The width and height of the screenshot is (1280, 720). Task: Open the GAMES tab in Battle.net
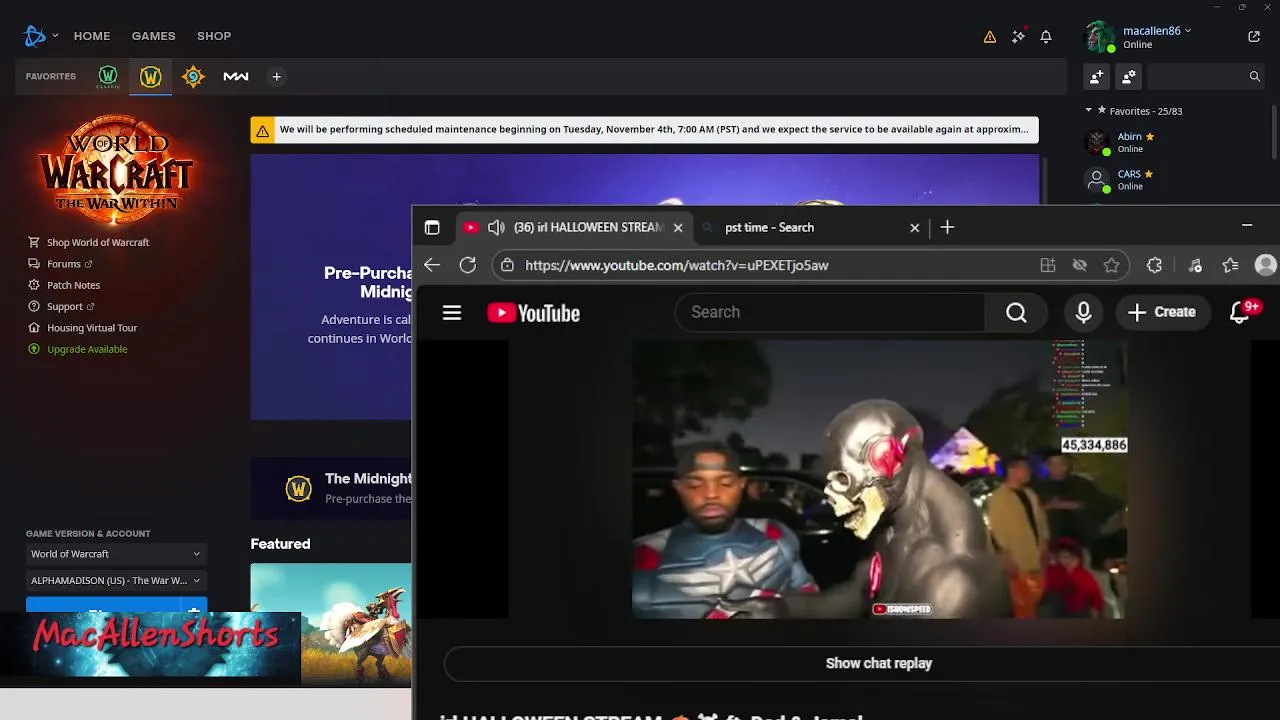click(x=153, y=36)
